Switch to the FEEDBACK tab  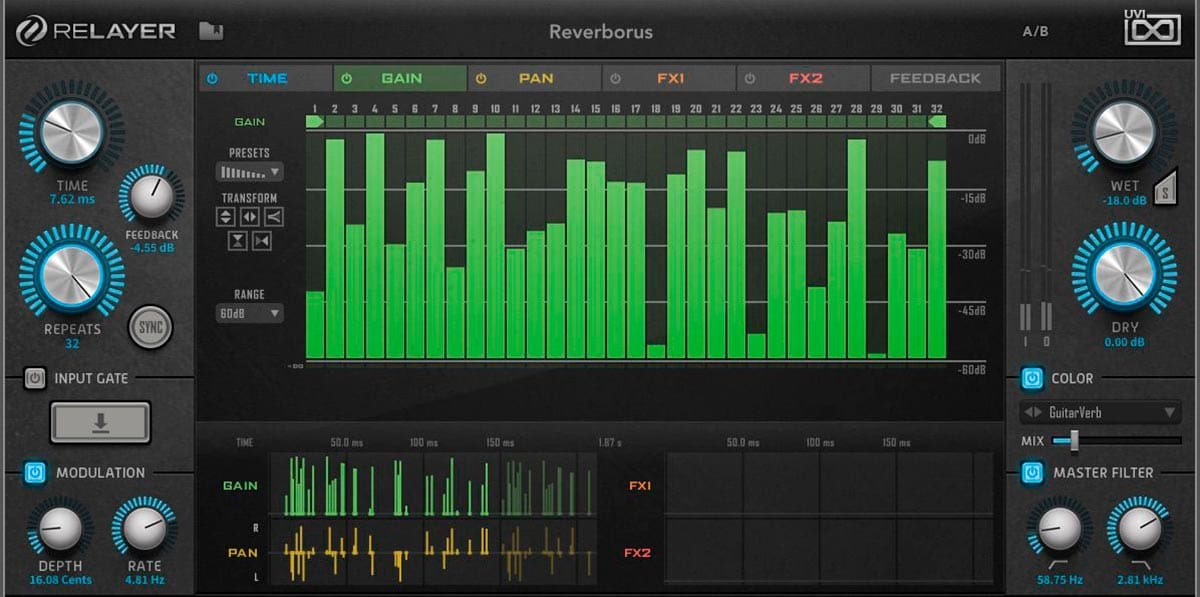935,78
